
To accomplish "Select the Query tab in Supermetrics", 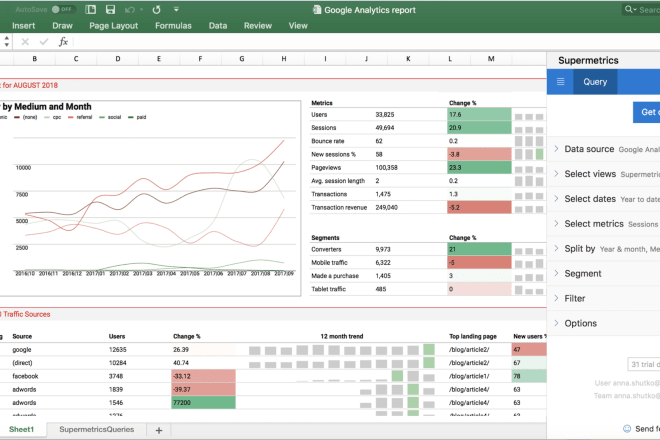I will point(595,82).
